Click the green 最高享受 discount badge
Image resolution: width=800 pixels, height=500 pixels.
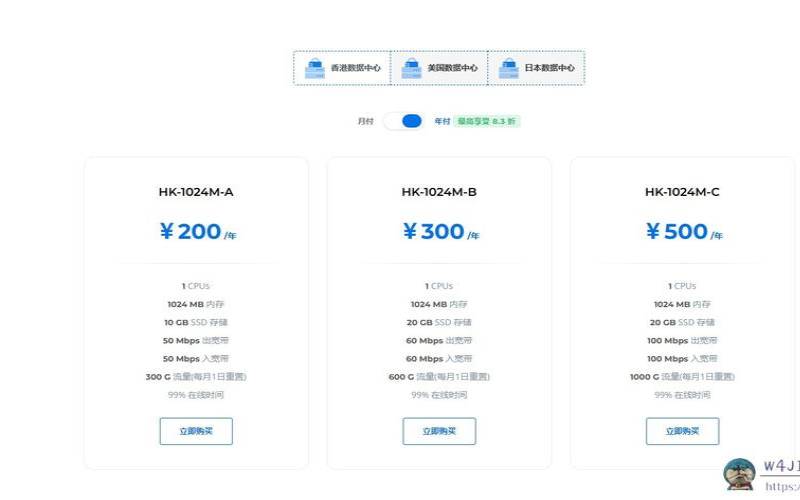[x=487, y=121]
